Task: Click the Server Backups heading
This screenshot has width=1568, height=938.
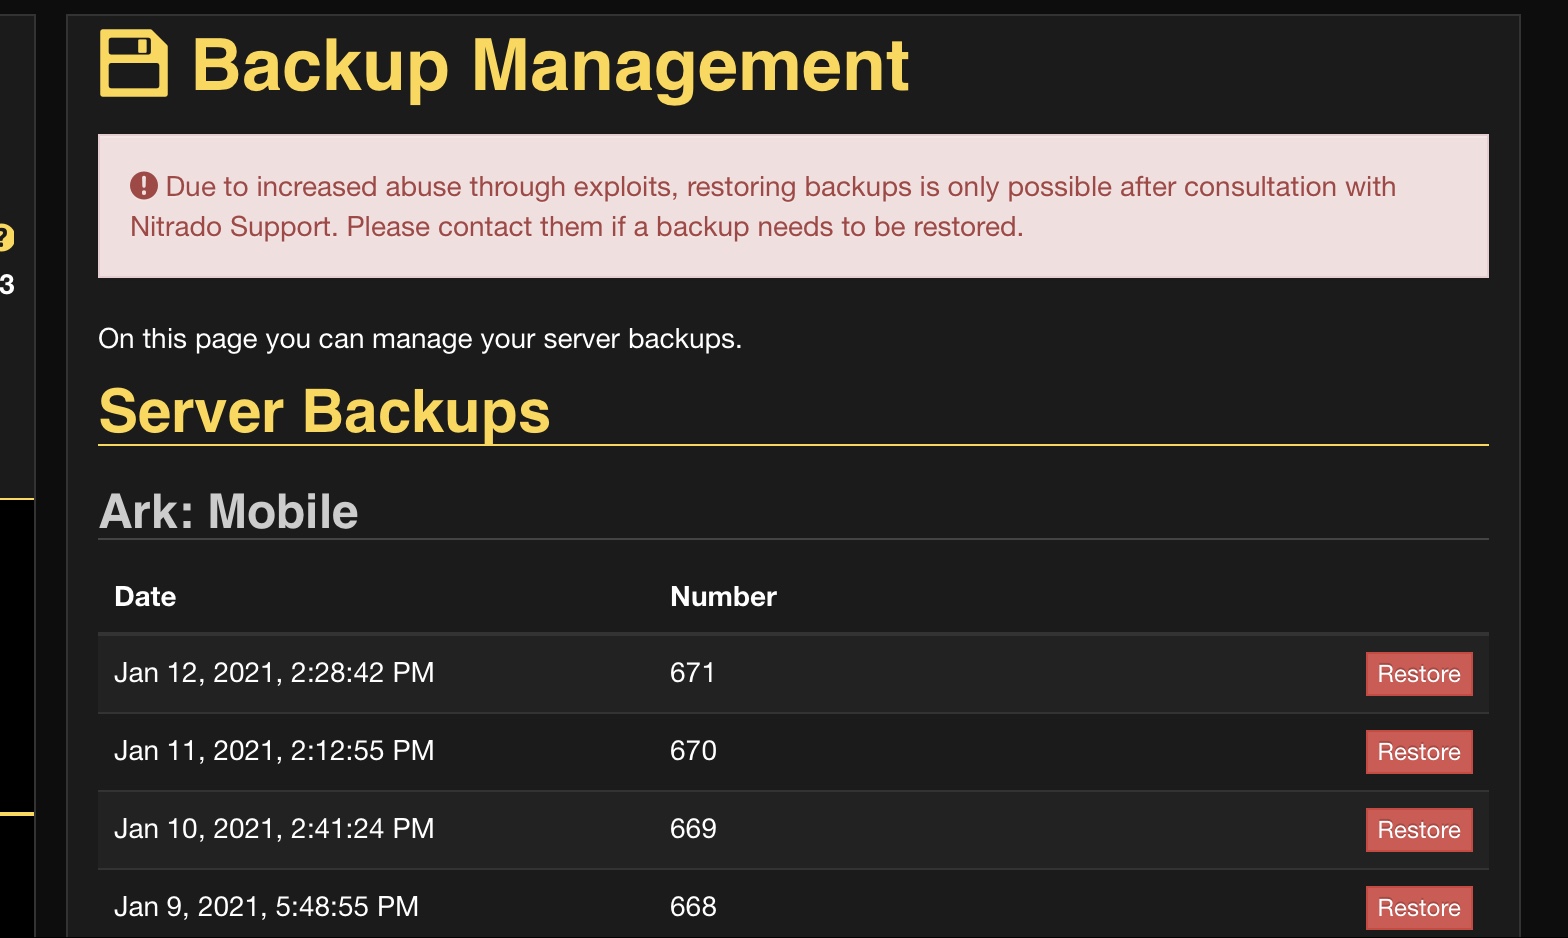Action: [325, 412]
